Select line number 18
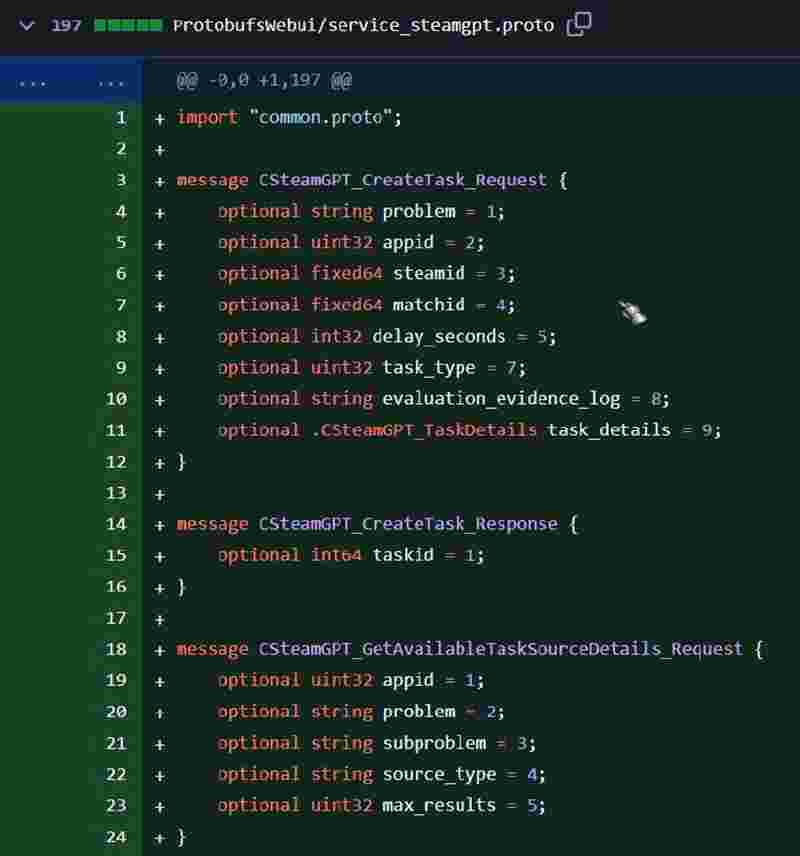 [x=117, y=649]
